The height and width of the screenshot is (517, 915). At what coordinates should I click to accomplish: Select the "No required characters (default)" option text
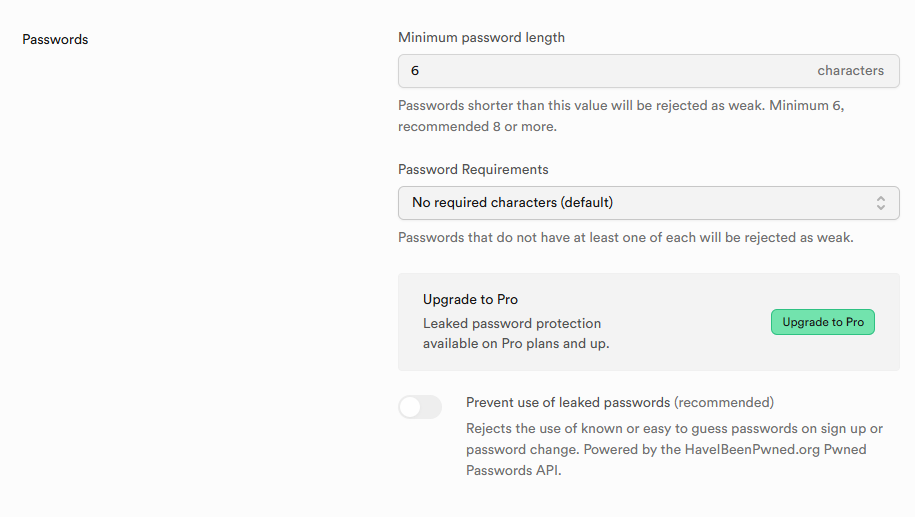coord(512,203)
